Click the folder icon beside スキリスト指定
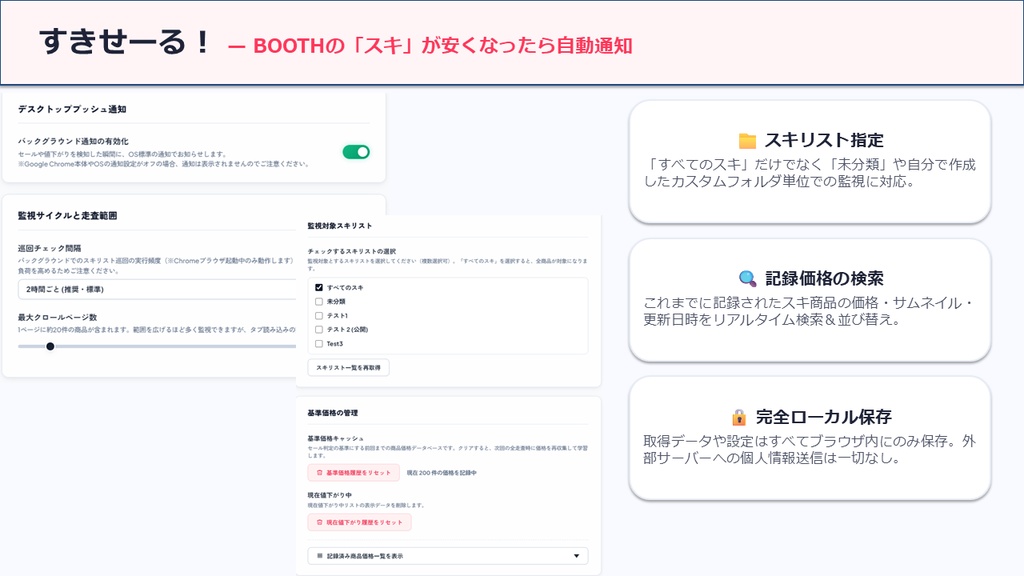 coord(747,140)
